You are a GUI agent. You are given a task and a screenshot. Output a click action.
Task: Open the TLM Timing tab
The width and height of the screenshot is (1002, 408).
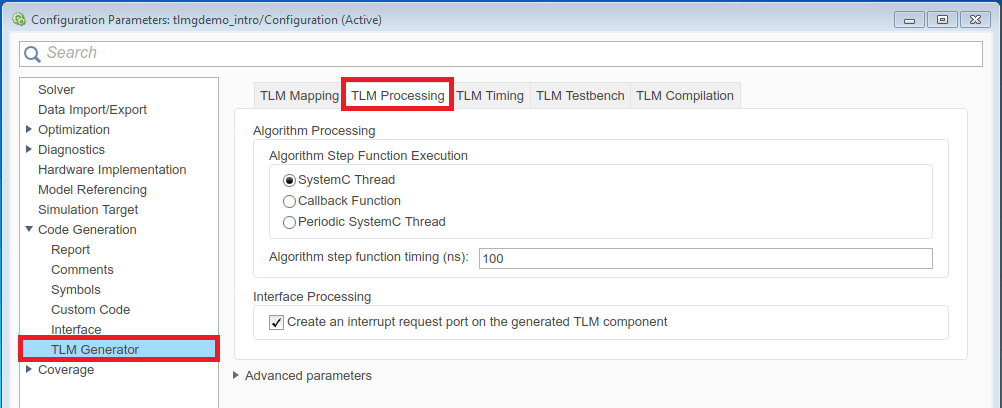(490, 96)
